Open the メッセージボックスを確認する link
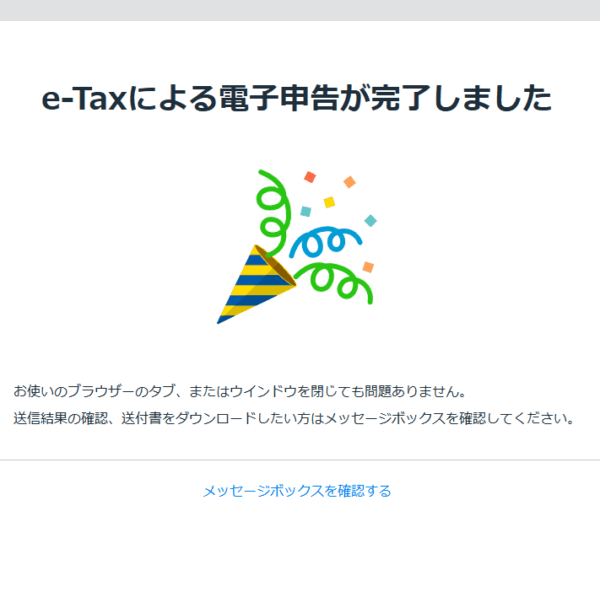The height and width of the screenshot is (597, 600). click(297, 491)
